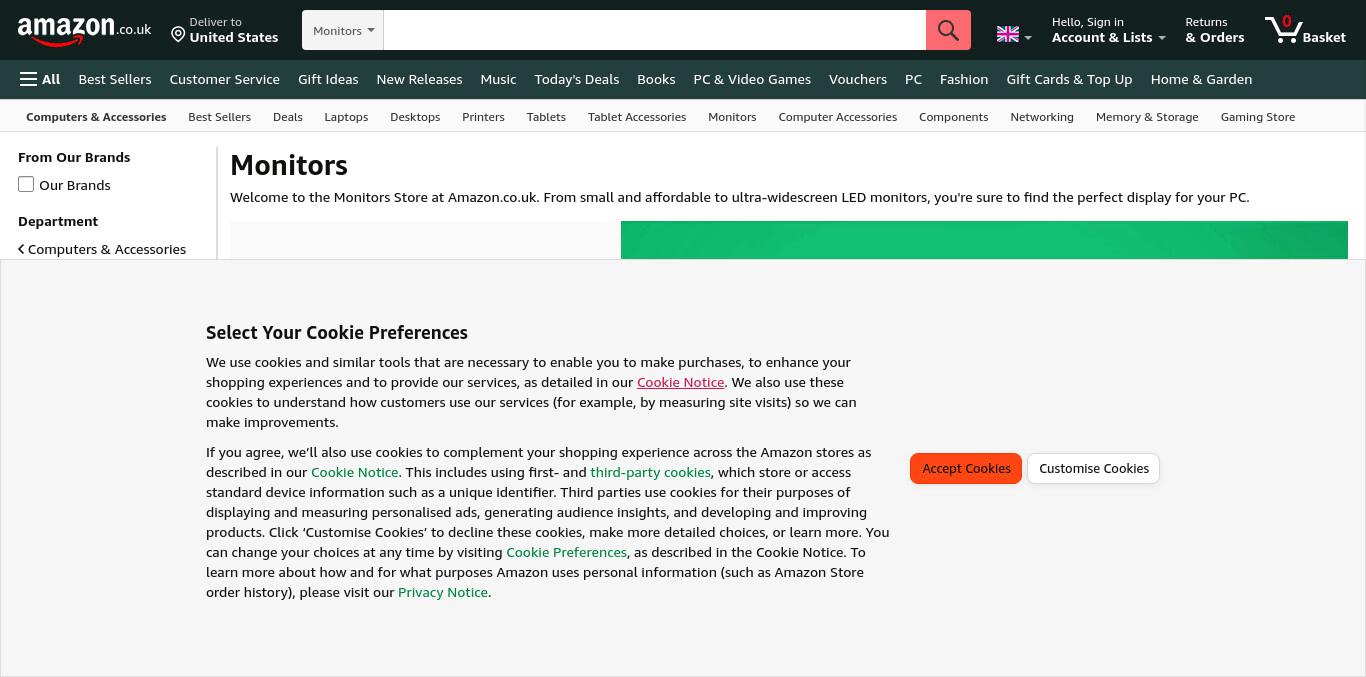Open Computer Accessories subcategory
The image size is (1366, 677).
[x=837, y=117]
